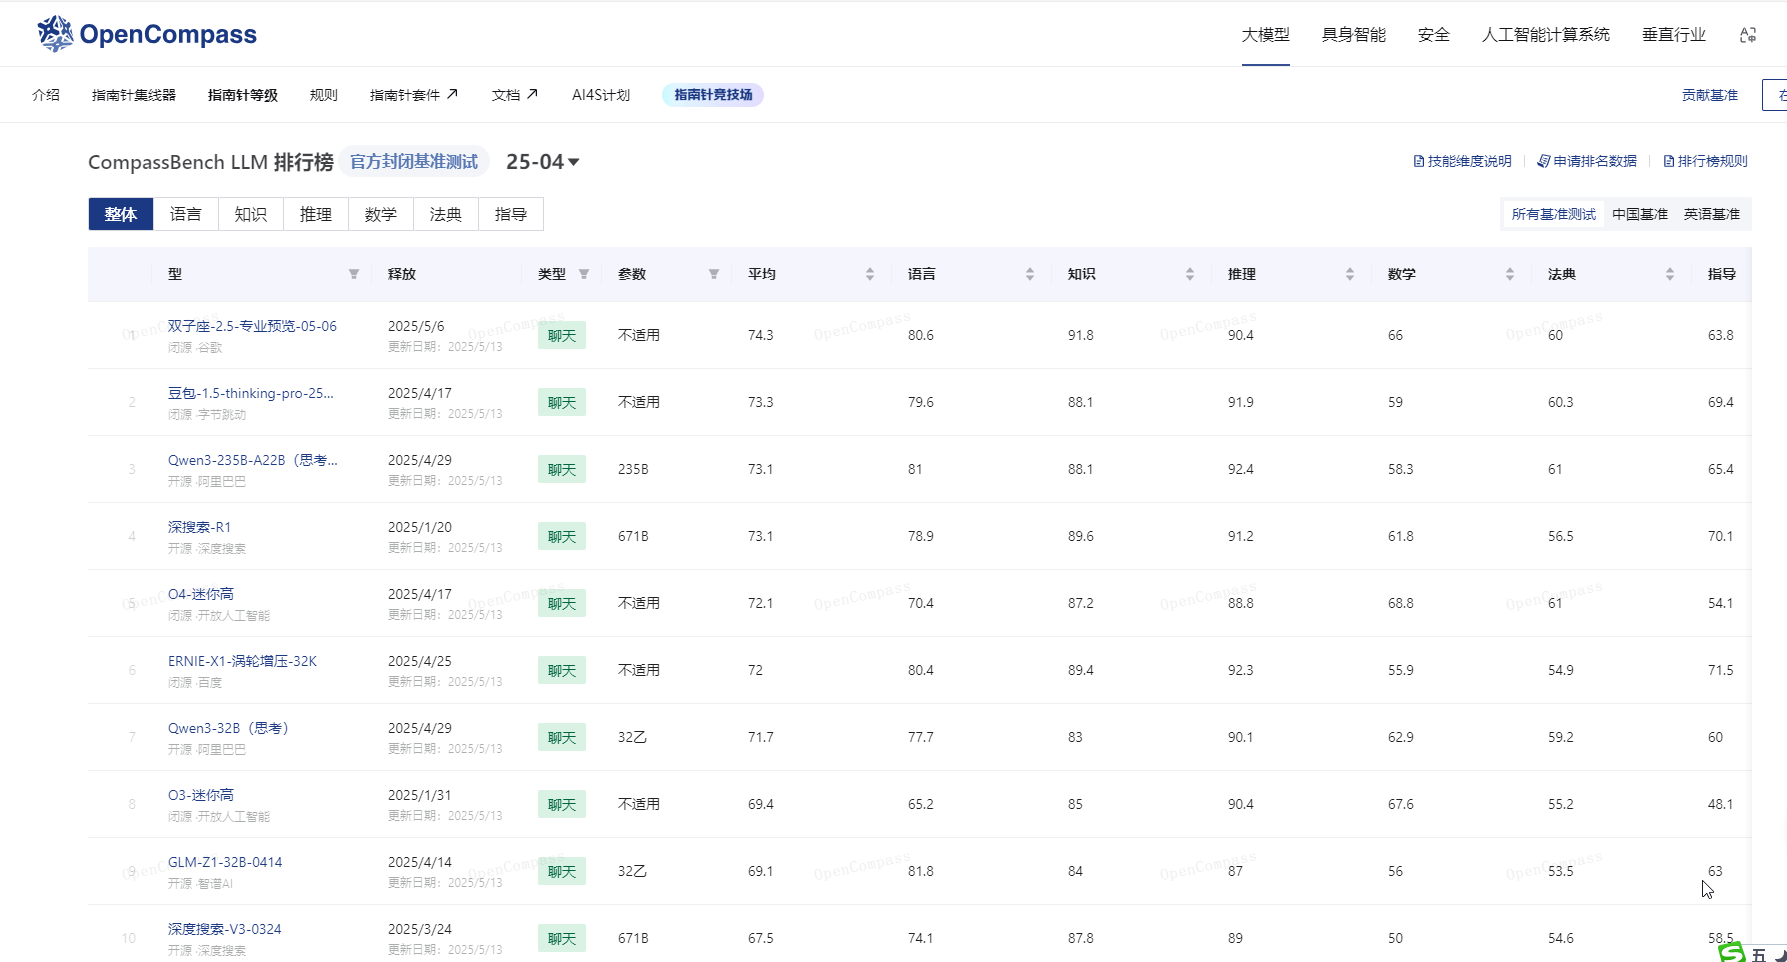The image size is (1787, 962).
Task: Sort table by 法典 column arrows
Action: 1670,274
